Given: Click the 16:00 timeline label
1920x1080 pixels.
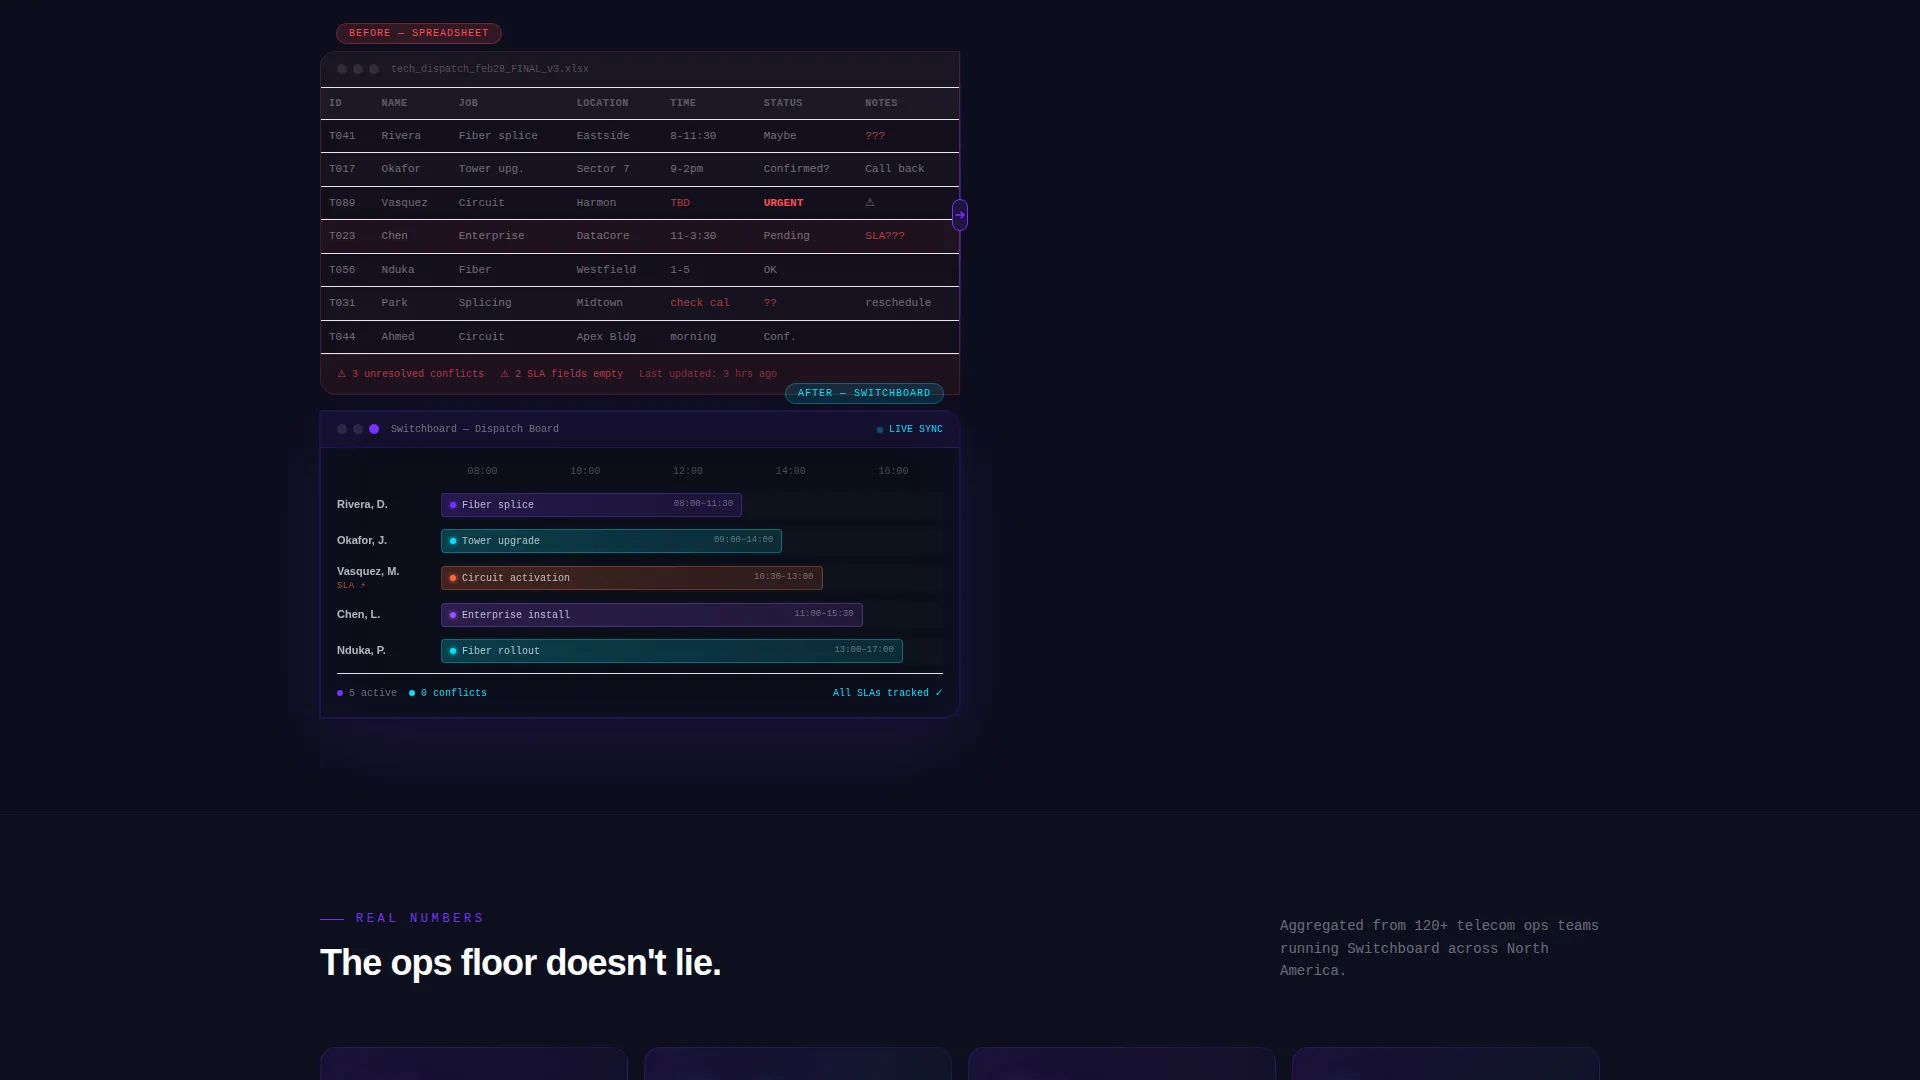Looking at the screenshot, I should click(x=893, y=471).
